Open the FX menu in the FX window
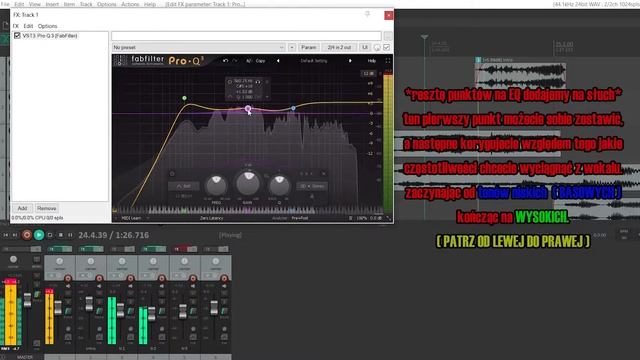Viewport: 640px width, 360px height. point(16,26)
